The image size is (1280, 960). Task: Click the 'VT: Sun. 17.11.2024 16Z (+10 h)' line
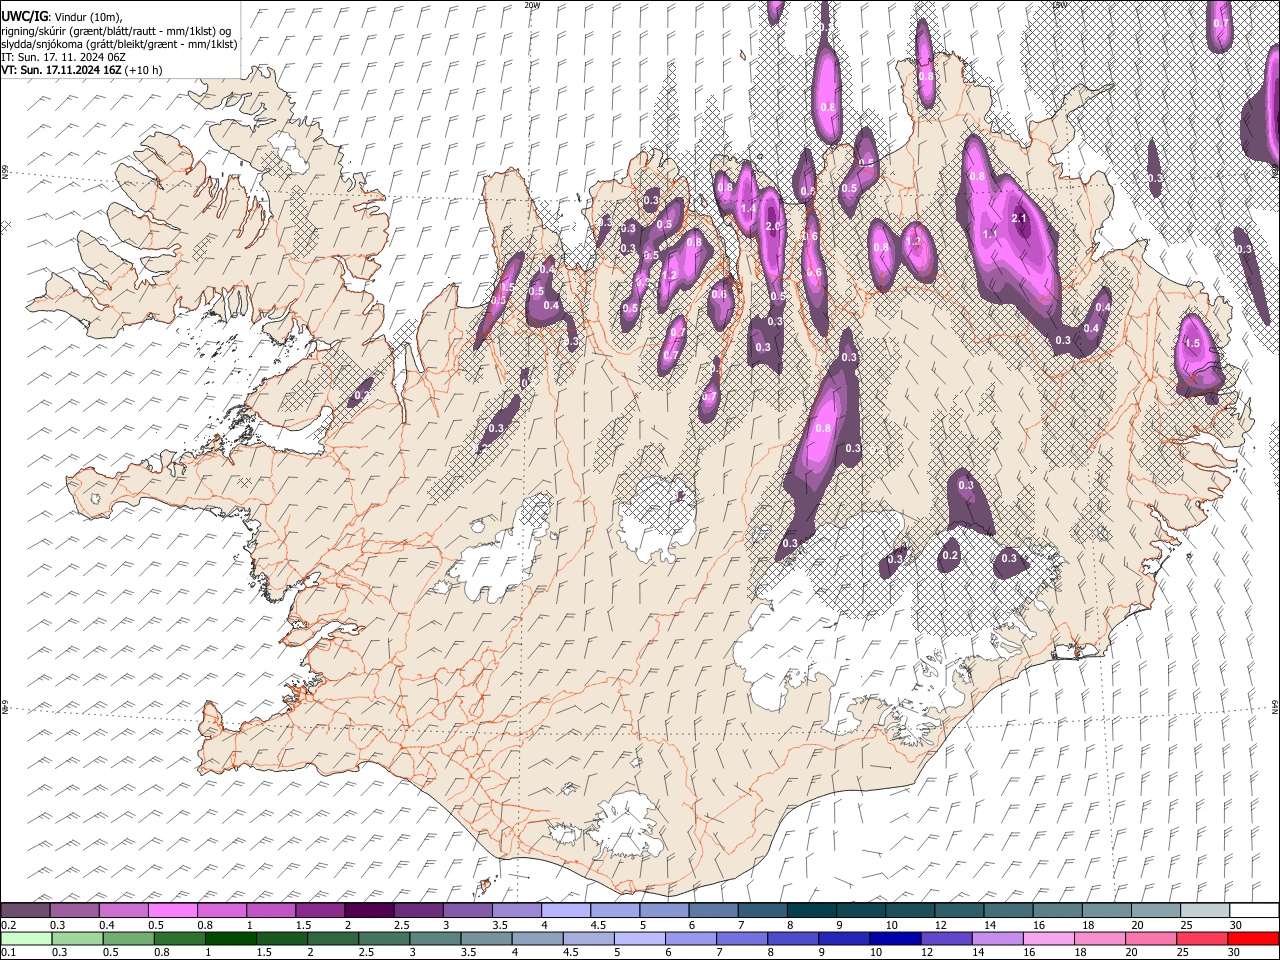coord(82,70)
